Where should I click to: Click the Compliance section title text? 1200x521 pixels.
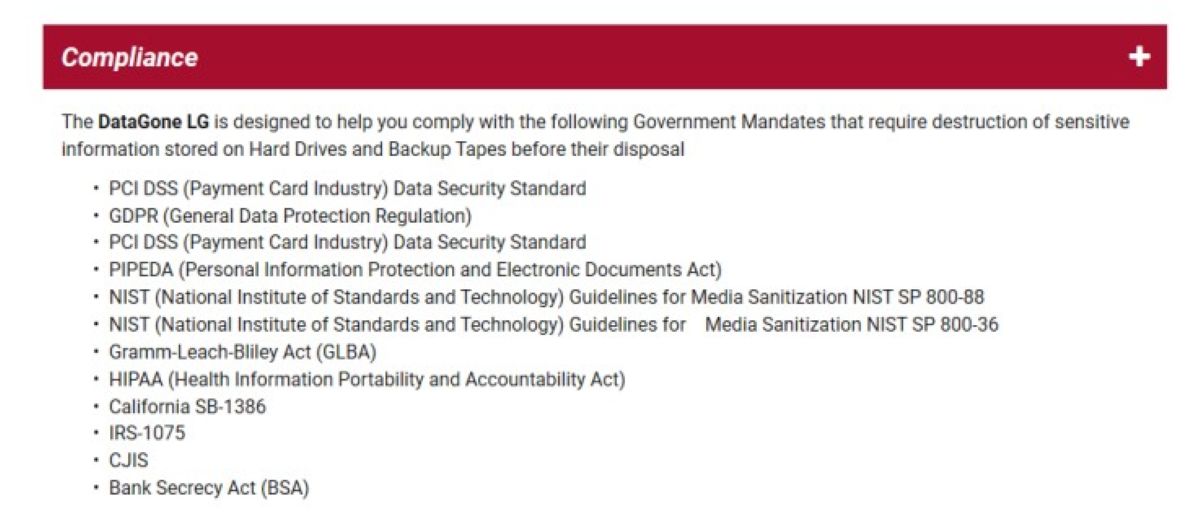(130, 57)
